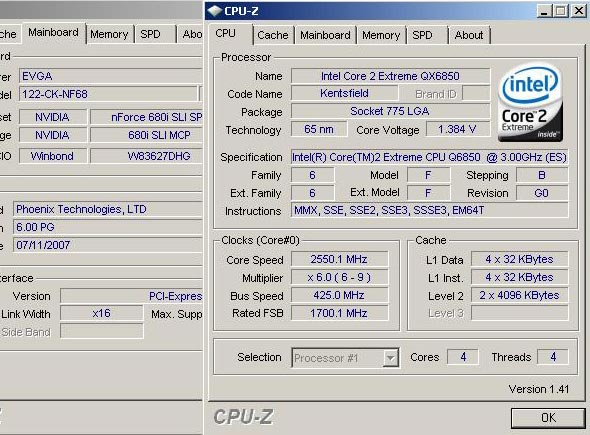
Task: Click EVGA manufacturer field in background window
Action: click(111, 76)
